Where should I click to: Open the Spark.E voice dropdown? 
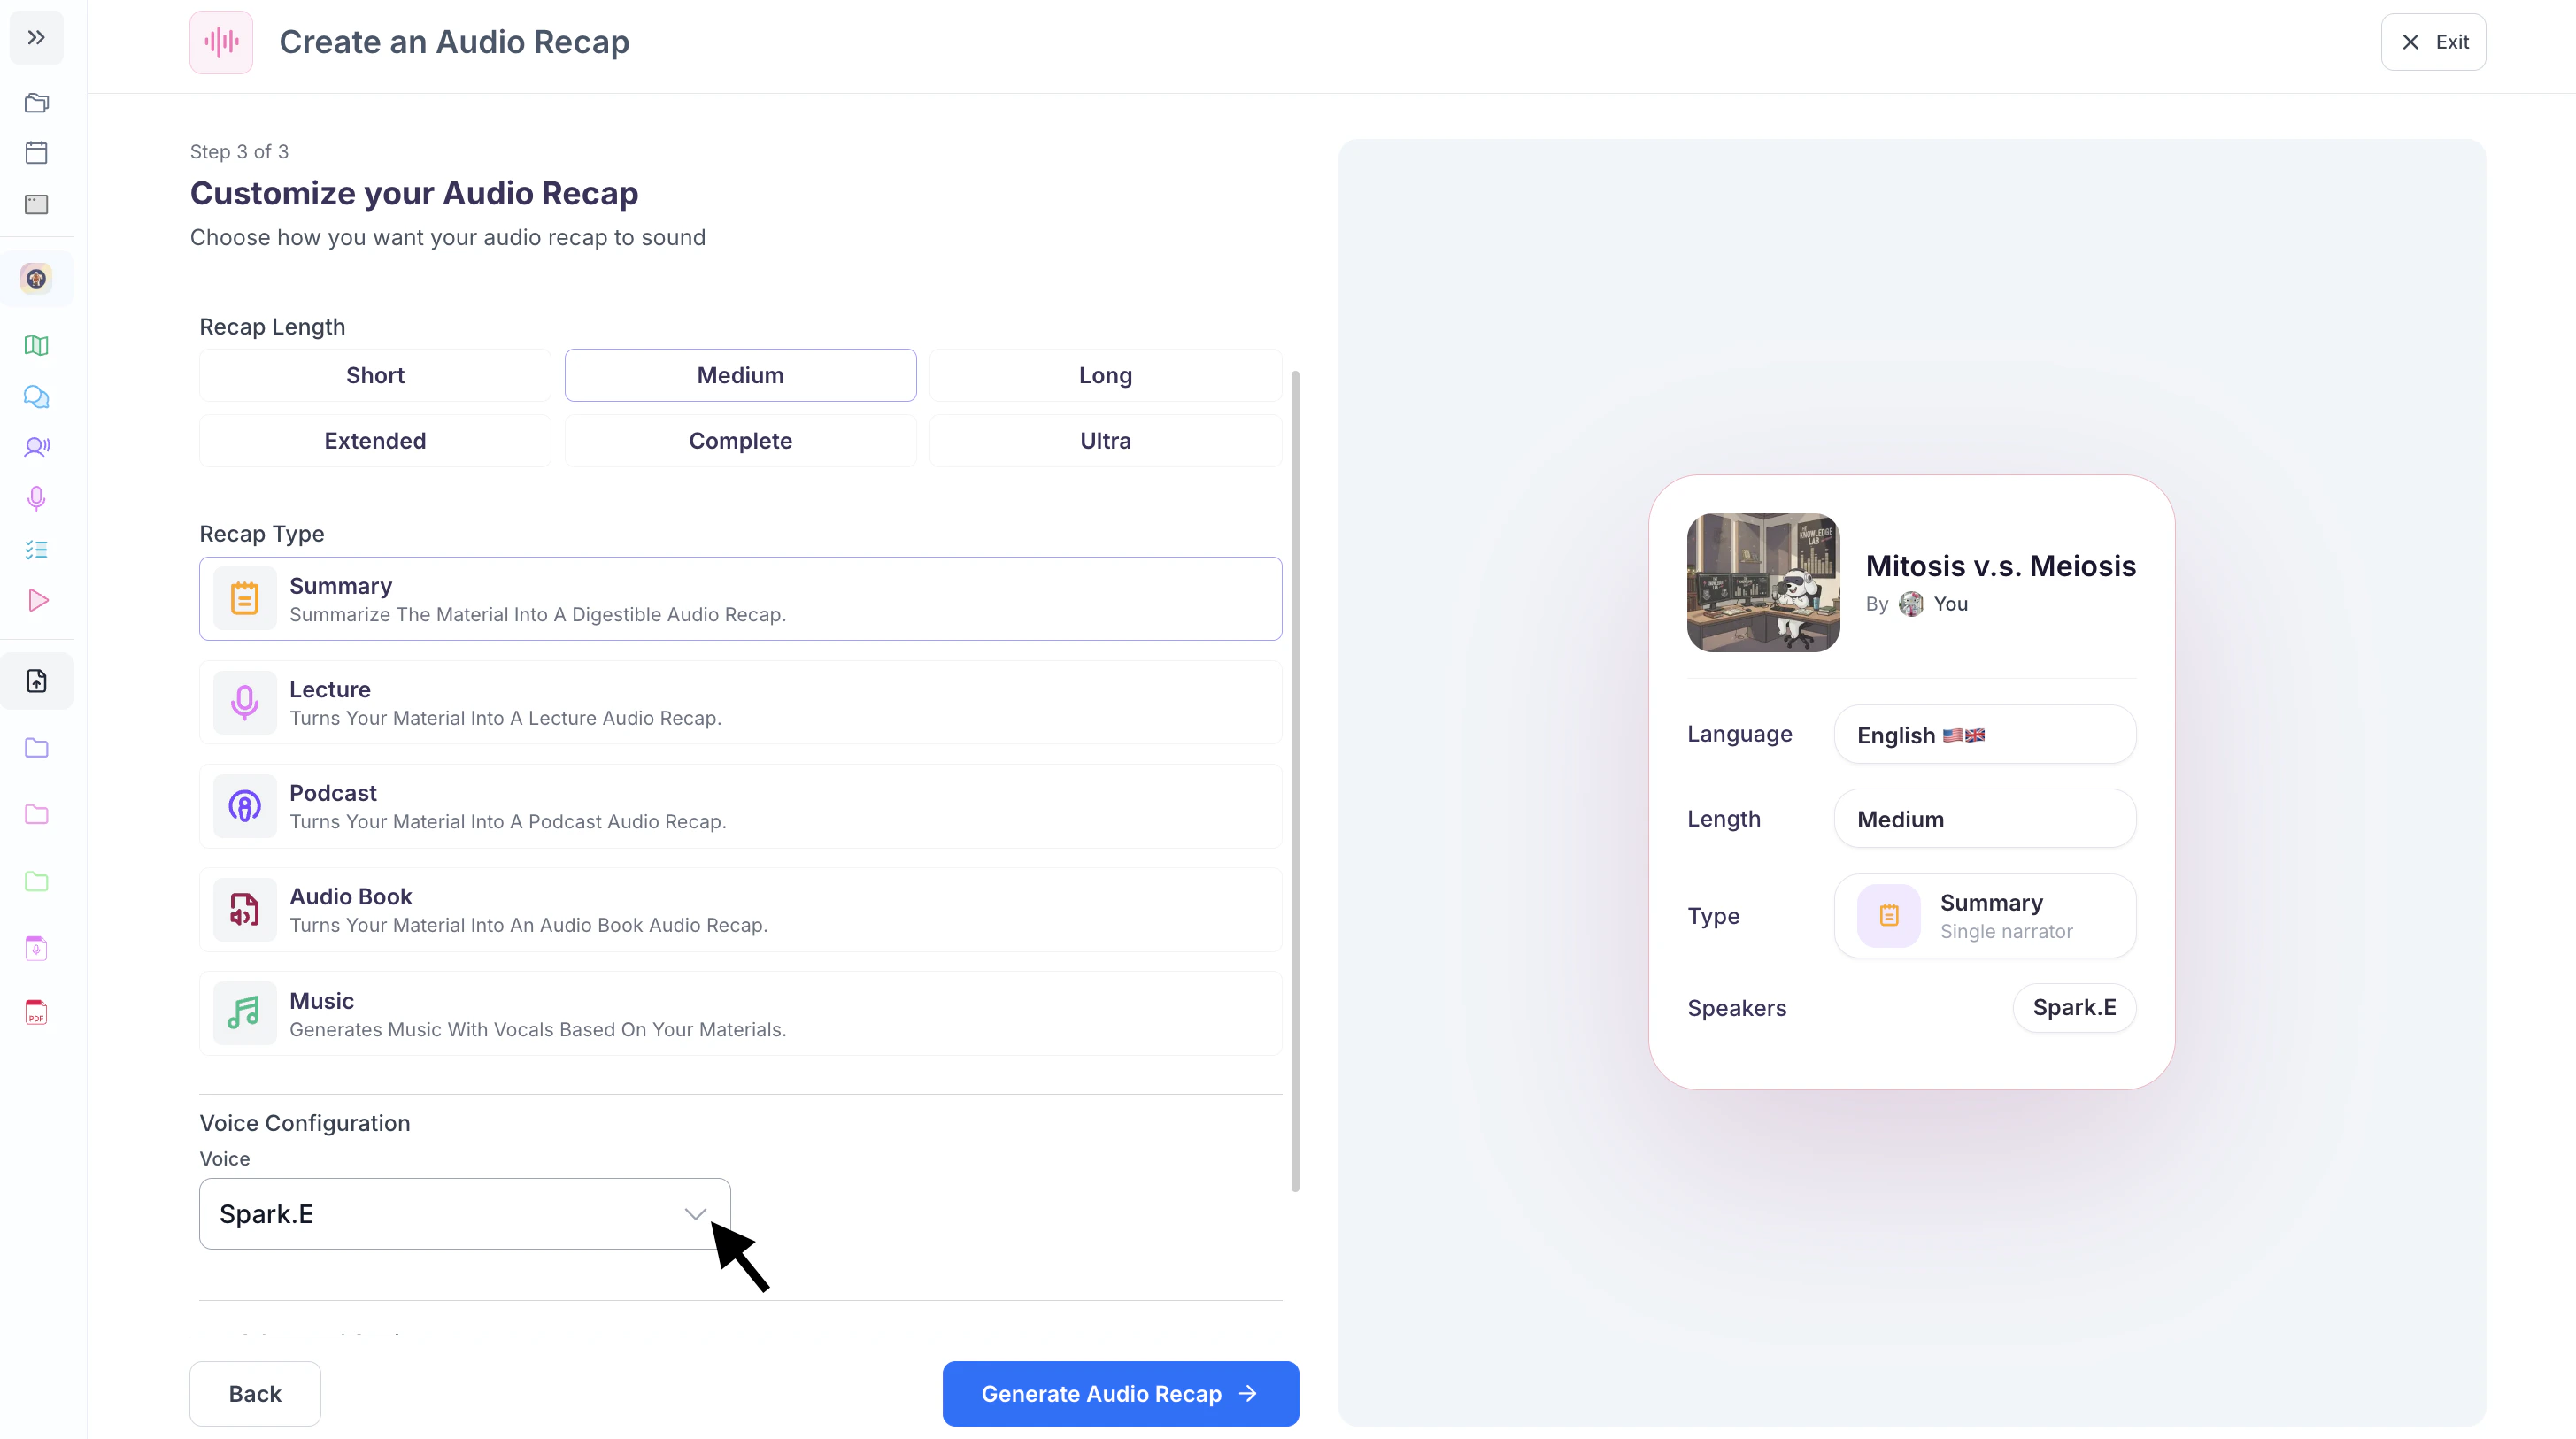click(464, 1213)
